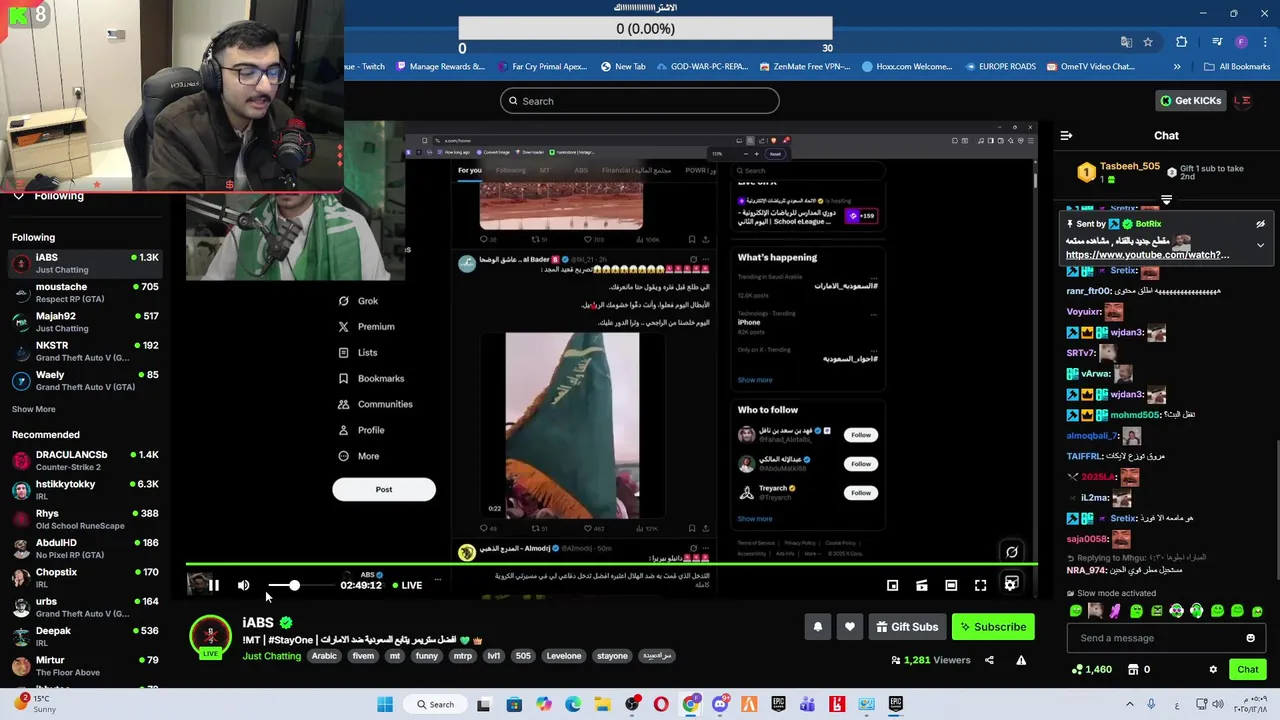The image size is (1280, 720).
Task: Mute the stream volume speaker icon
Action: pyautogui.click(x=243, y=586)
